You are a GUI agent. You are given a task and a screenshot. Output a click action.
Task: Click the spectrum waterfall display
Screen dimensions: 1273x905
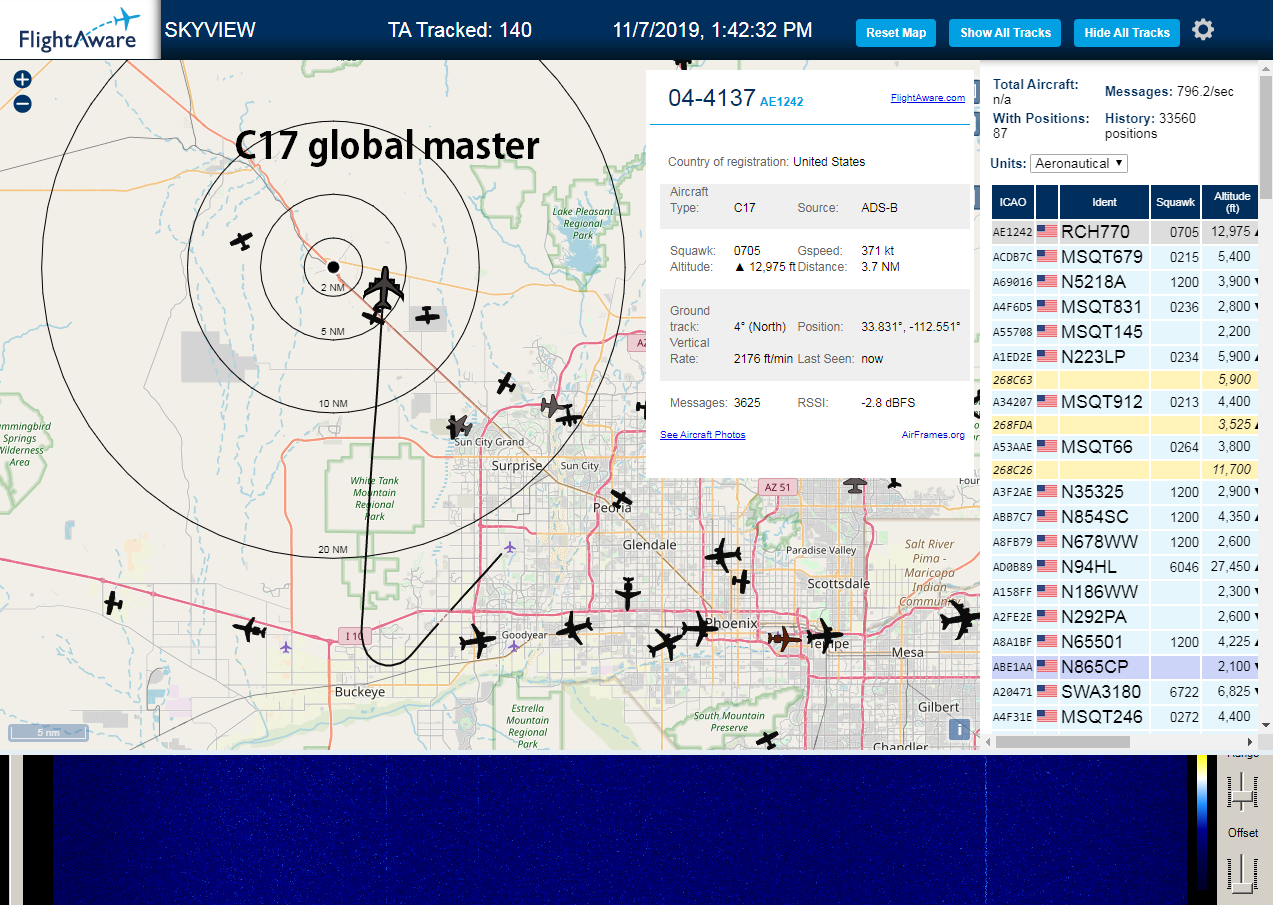point(620,831)
